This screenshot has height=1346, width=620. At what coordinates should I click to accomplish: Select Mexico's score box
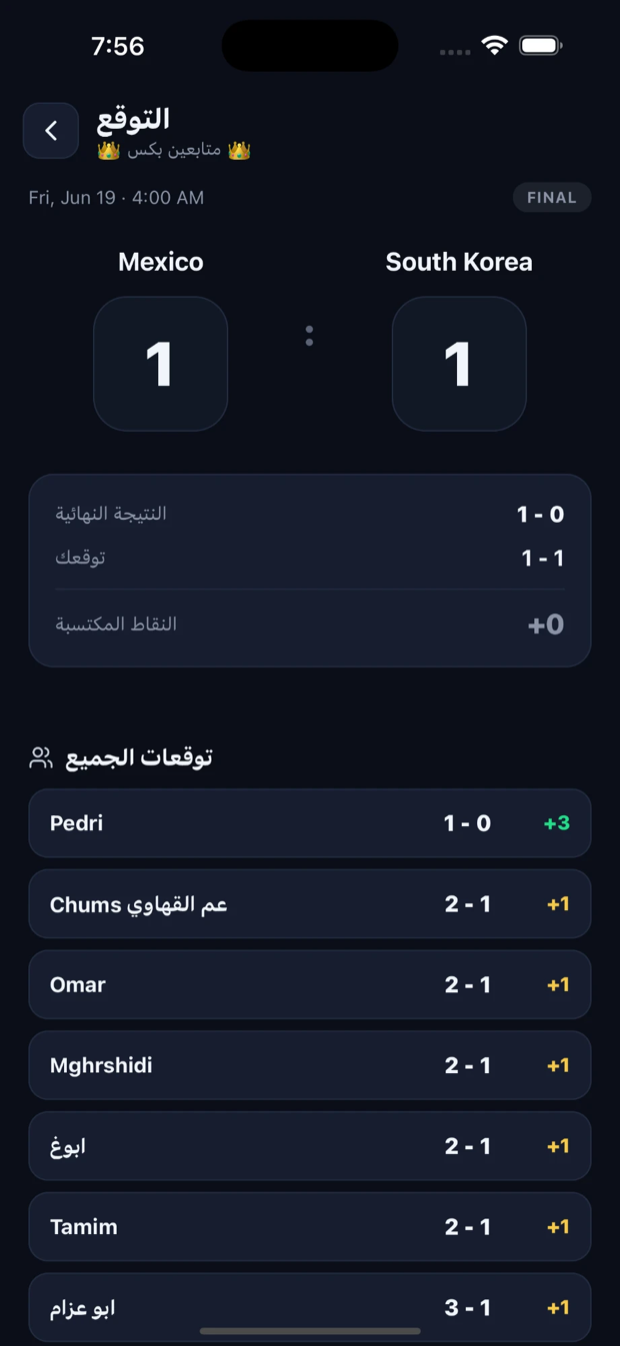(x=161, y=364)
